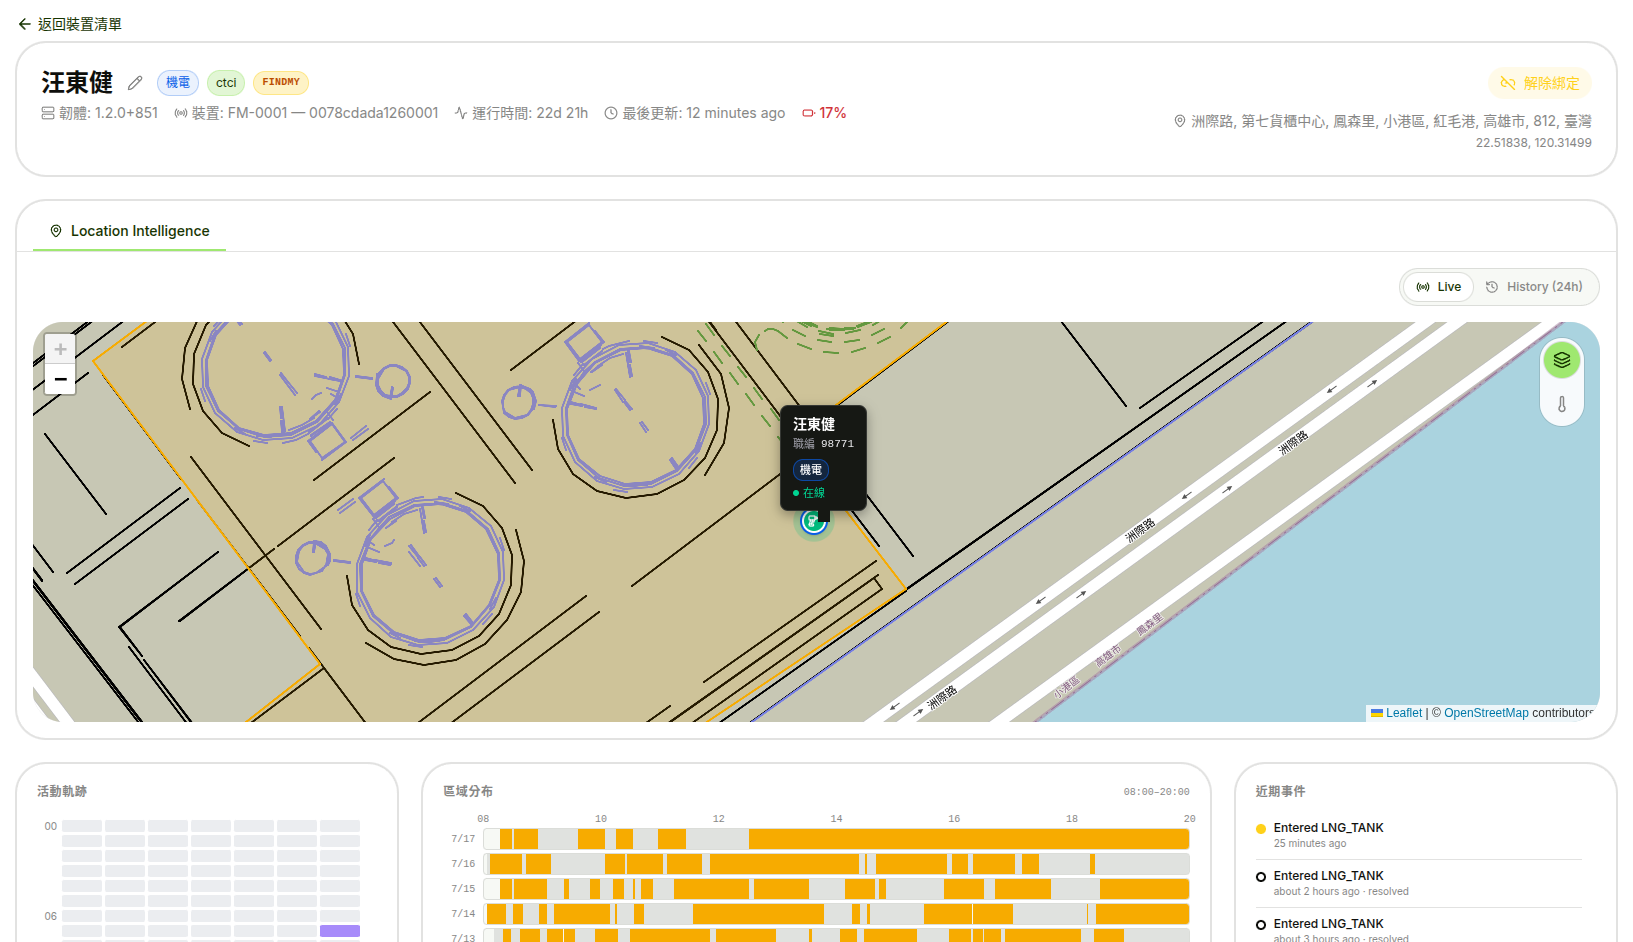Screen dimensions: 1633x942
Task: Click the 機電 tag next to name
Action: pyautogui.click(x=178, y=83)
